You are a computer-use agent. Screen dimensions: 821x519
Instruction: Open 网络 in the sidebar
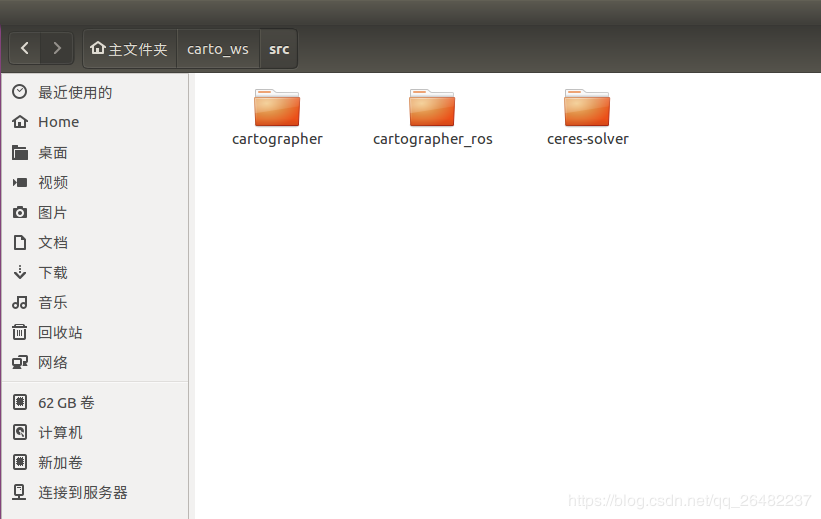(x=53, y=362)
